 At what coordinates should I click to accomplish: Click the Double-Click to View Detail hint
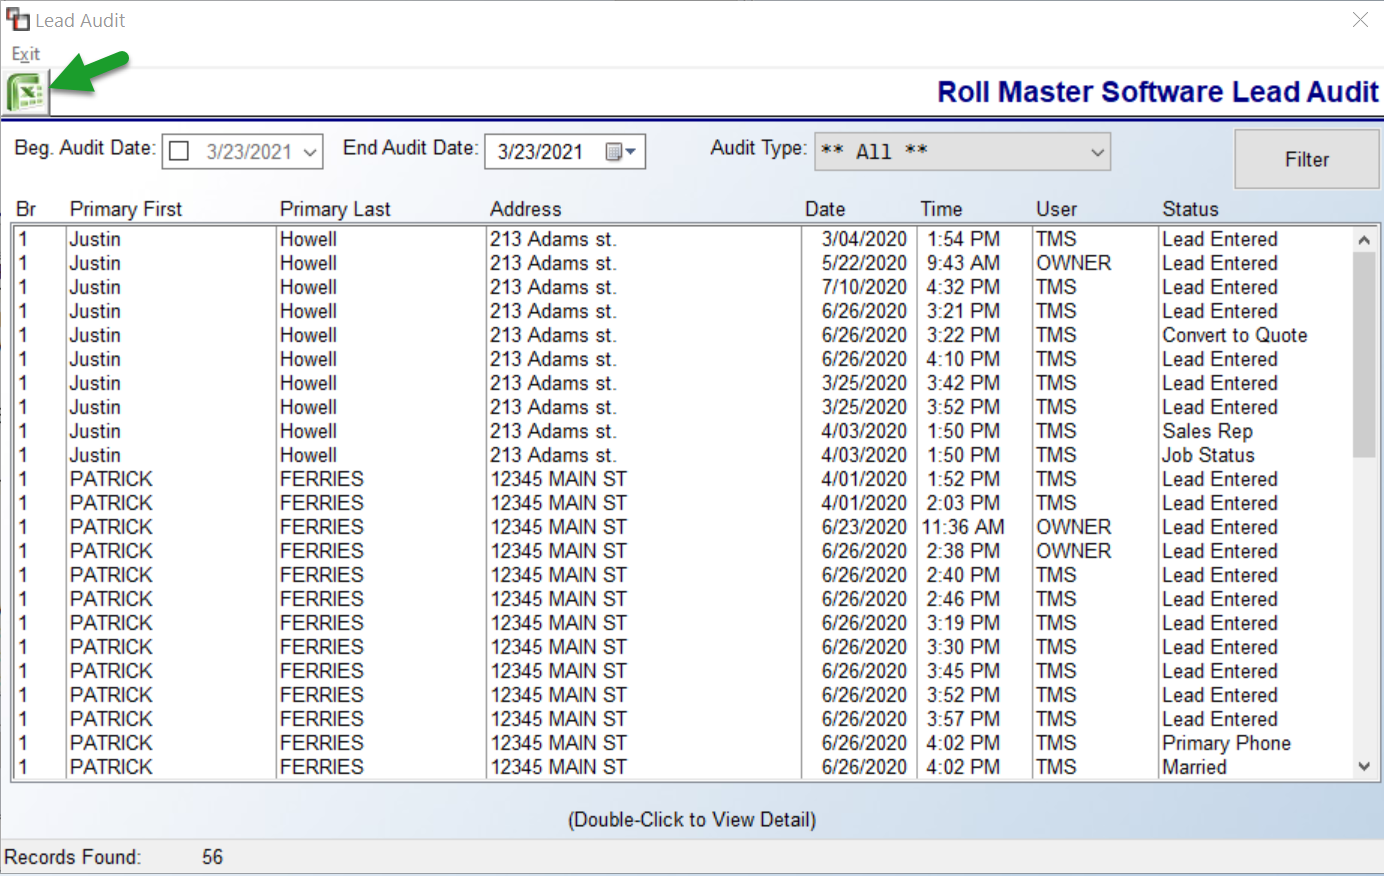tap(692, 820)
